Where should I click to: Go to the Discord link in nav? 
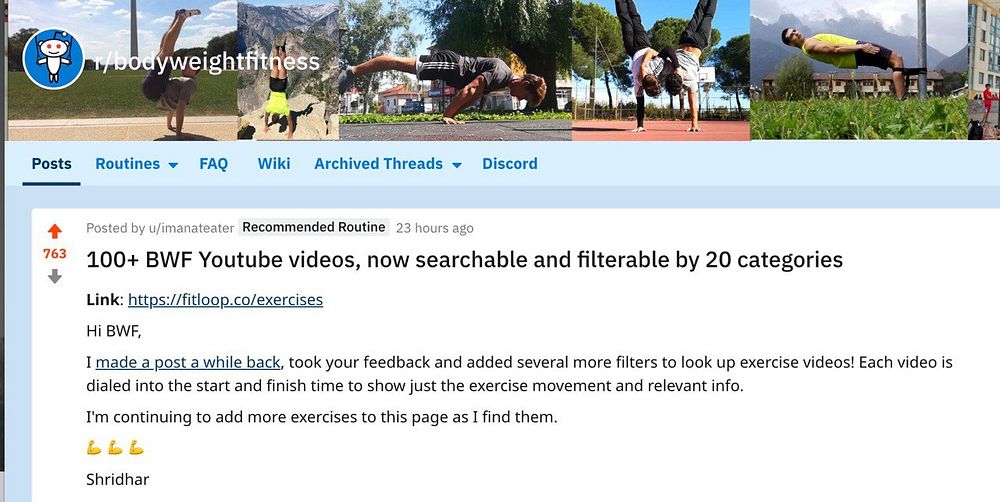tap(510, 163)
